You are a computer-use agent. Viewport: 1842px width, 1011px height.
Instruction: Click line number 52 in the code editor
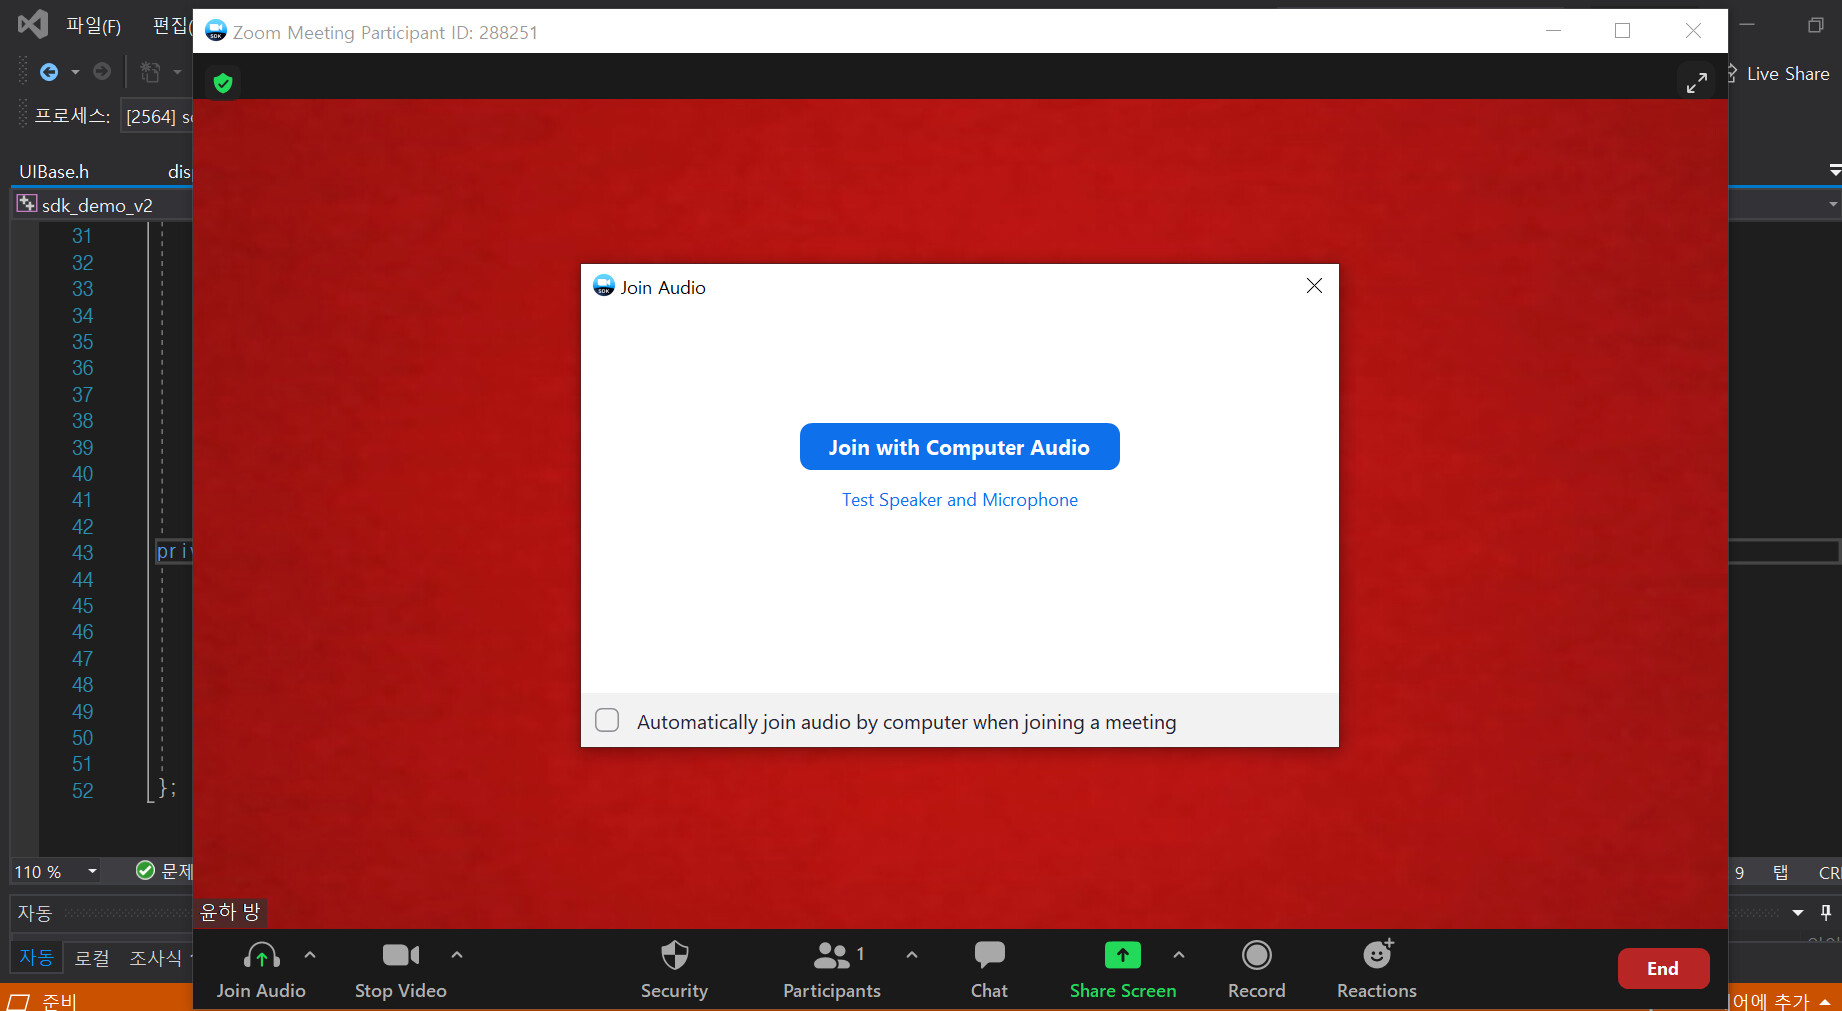click(x=82, y=790)
